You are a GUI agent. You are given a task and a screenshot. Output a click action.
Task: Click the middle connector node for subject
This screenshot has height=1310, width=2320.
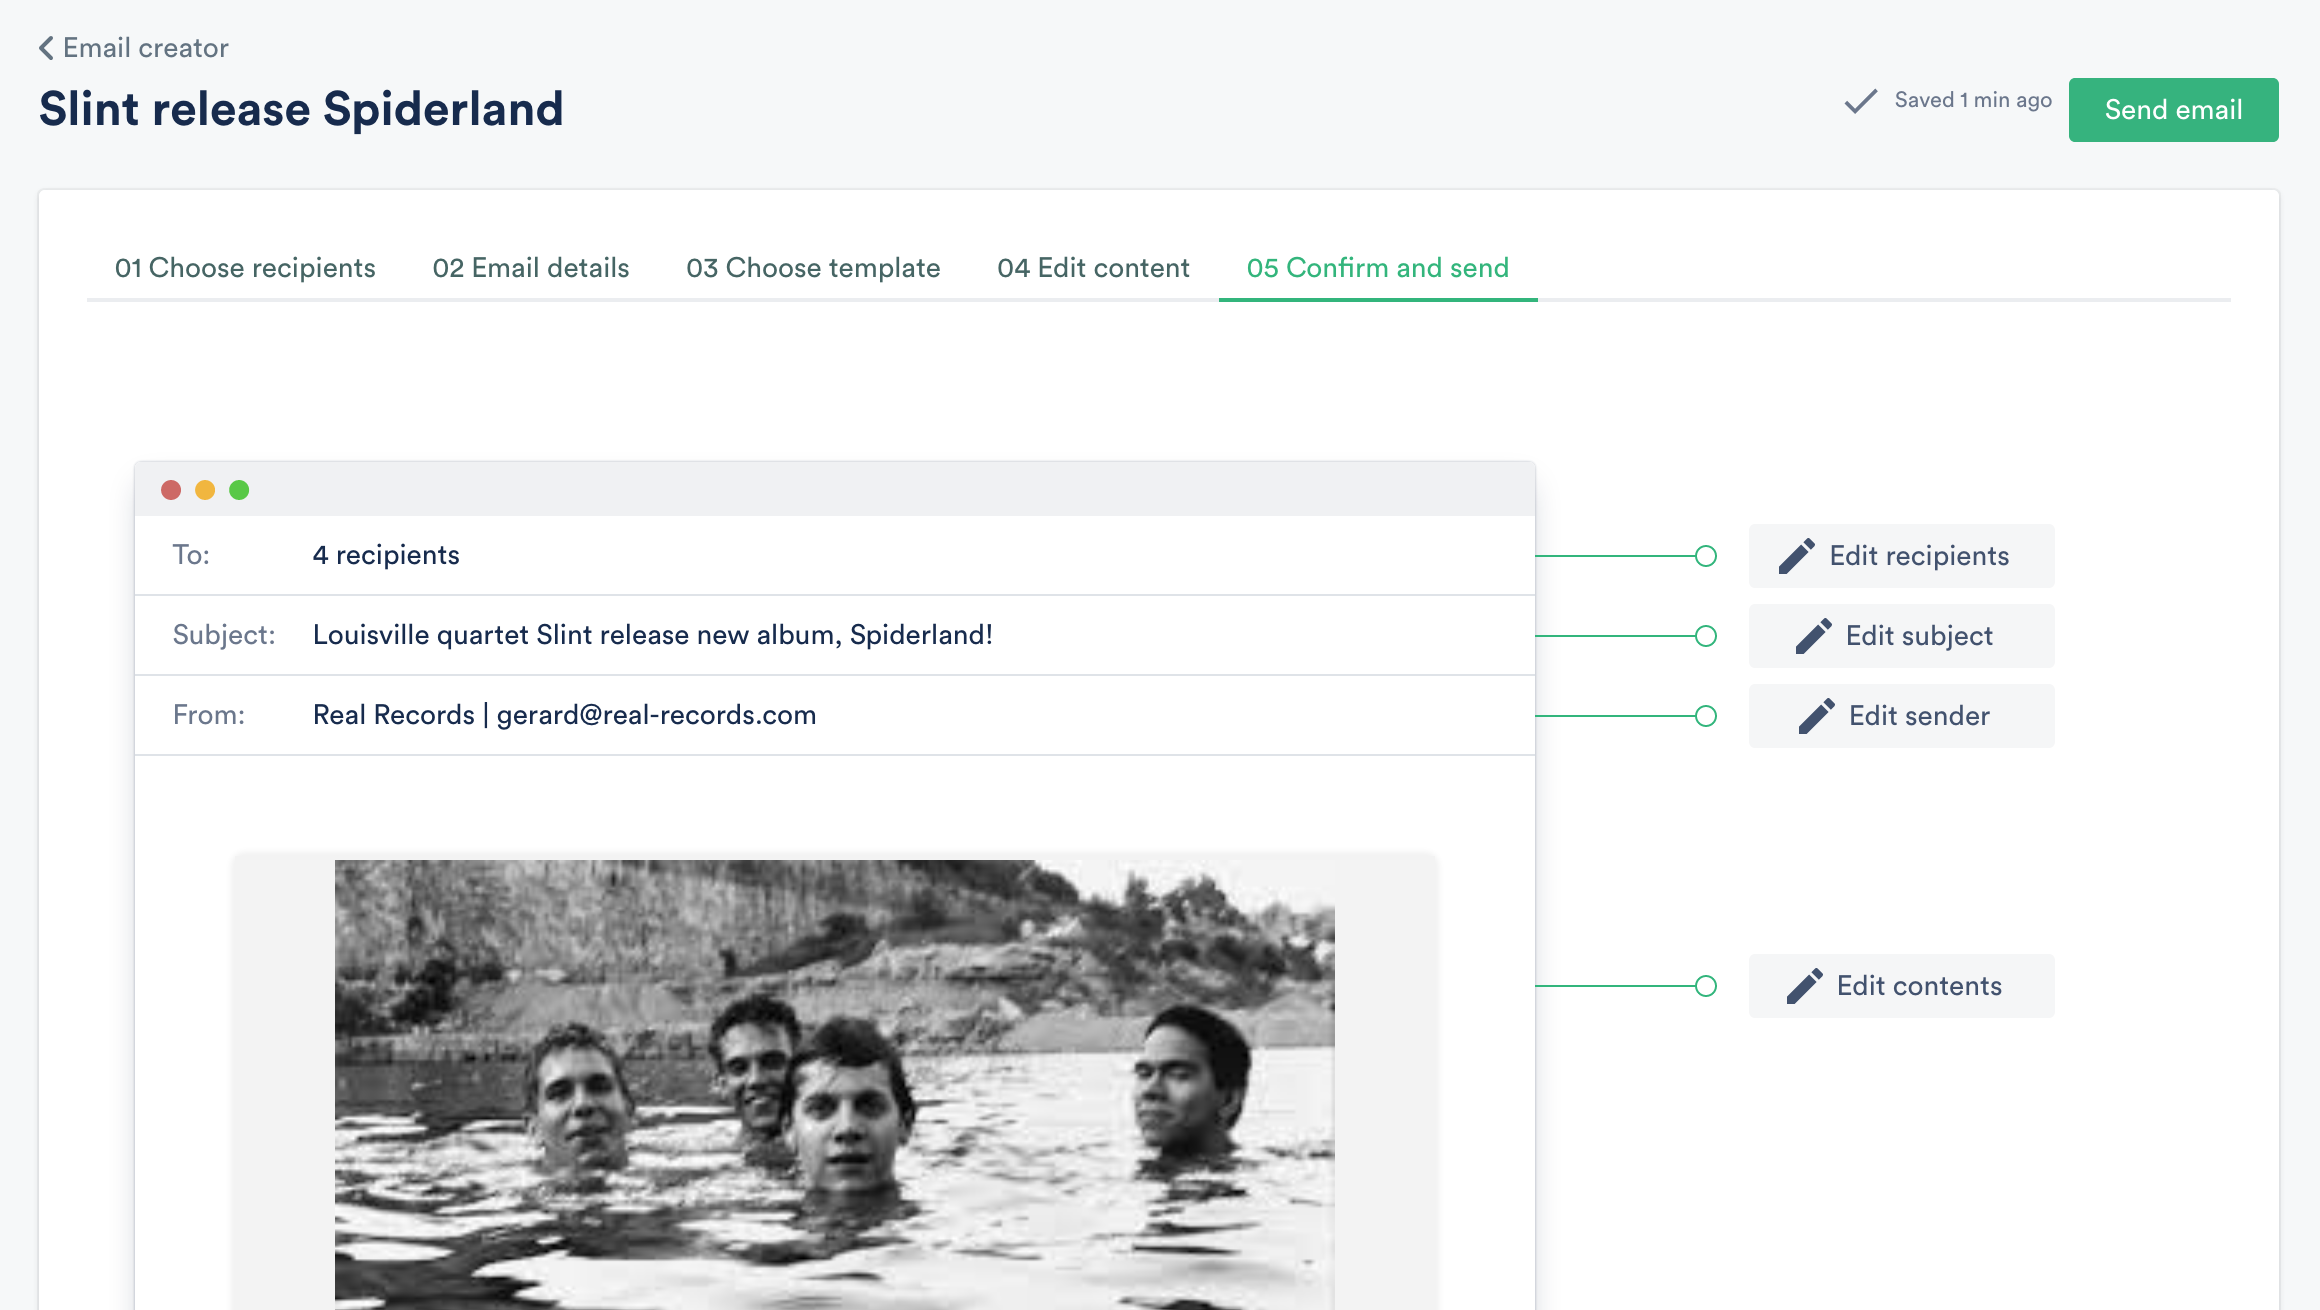coord(1707,636)
